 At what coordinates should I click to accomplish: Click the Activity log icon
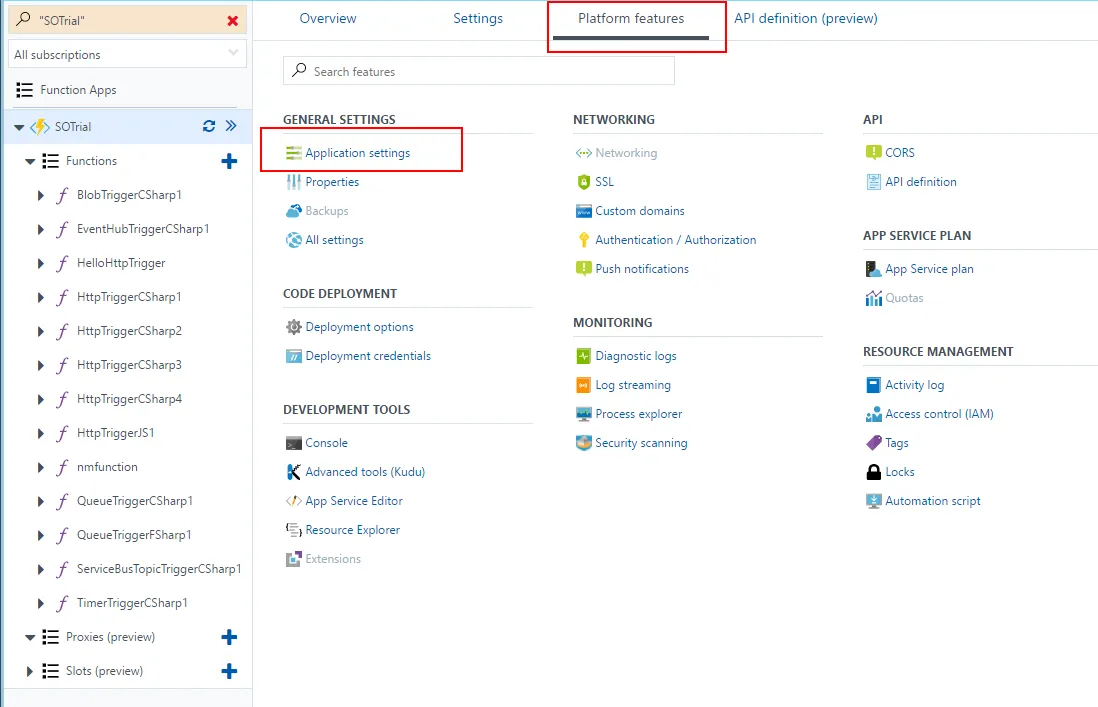873,385
